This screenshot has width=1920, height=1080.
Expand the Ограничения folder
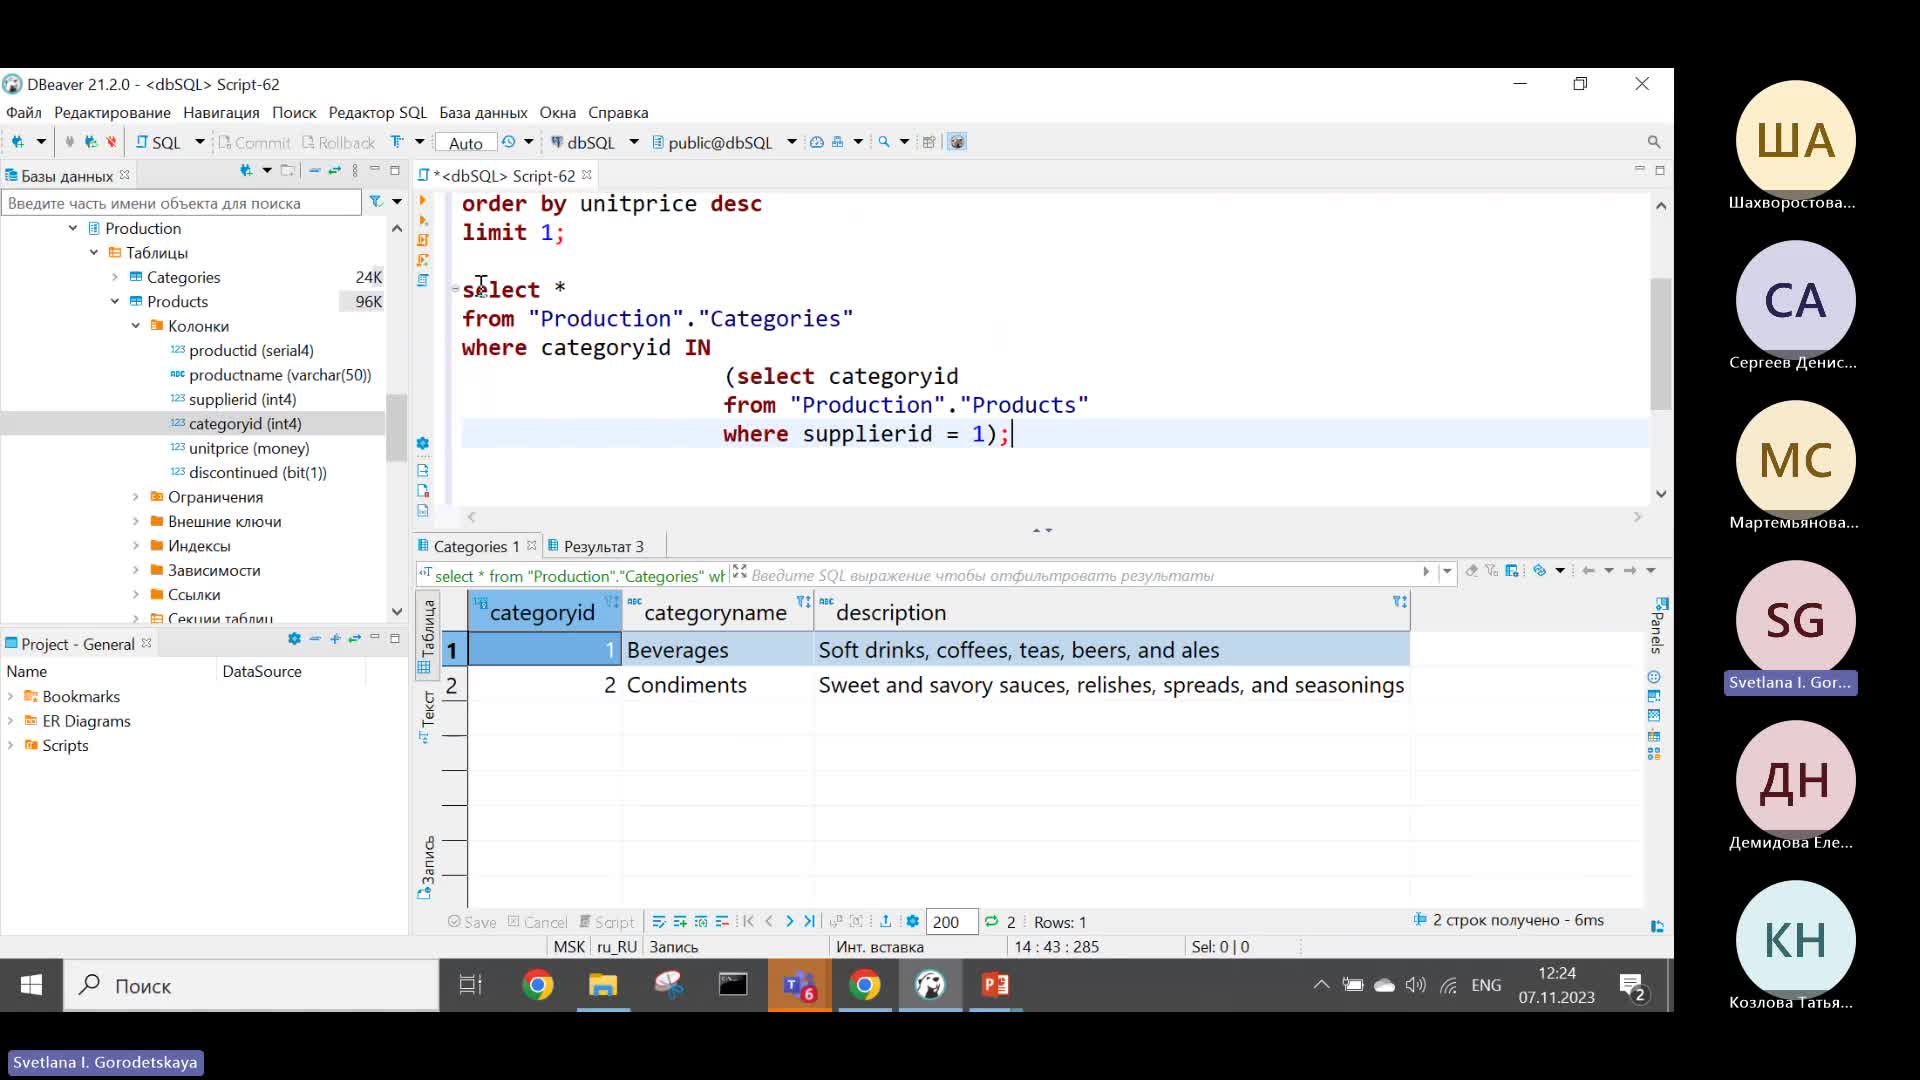136,497
